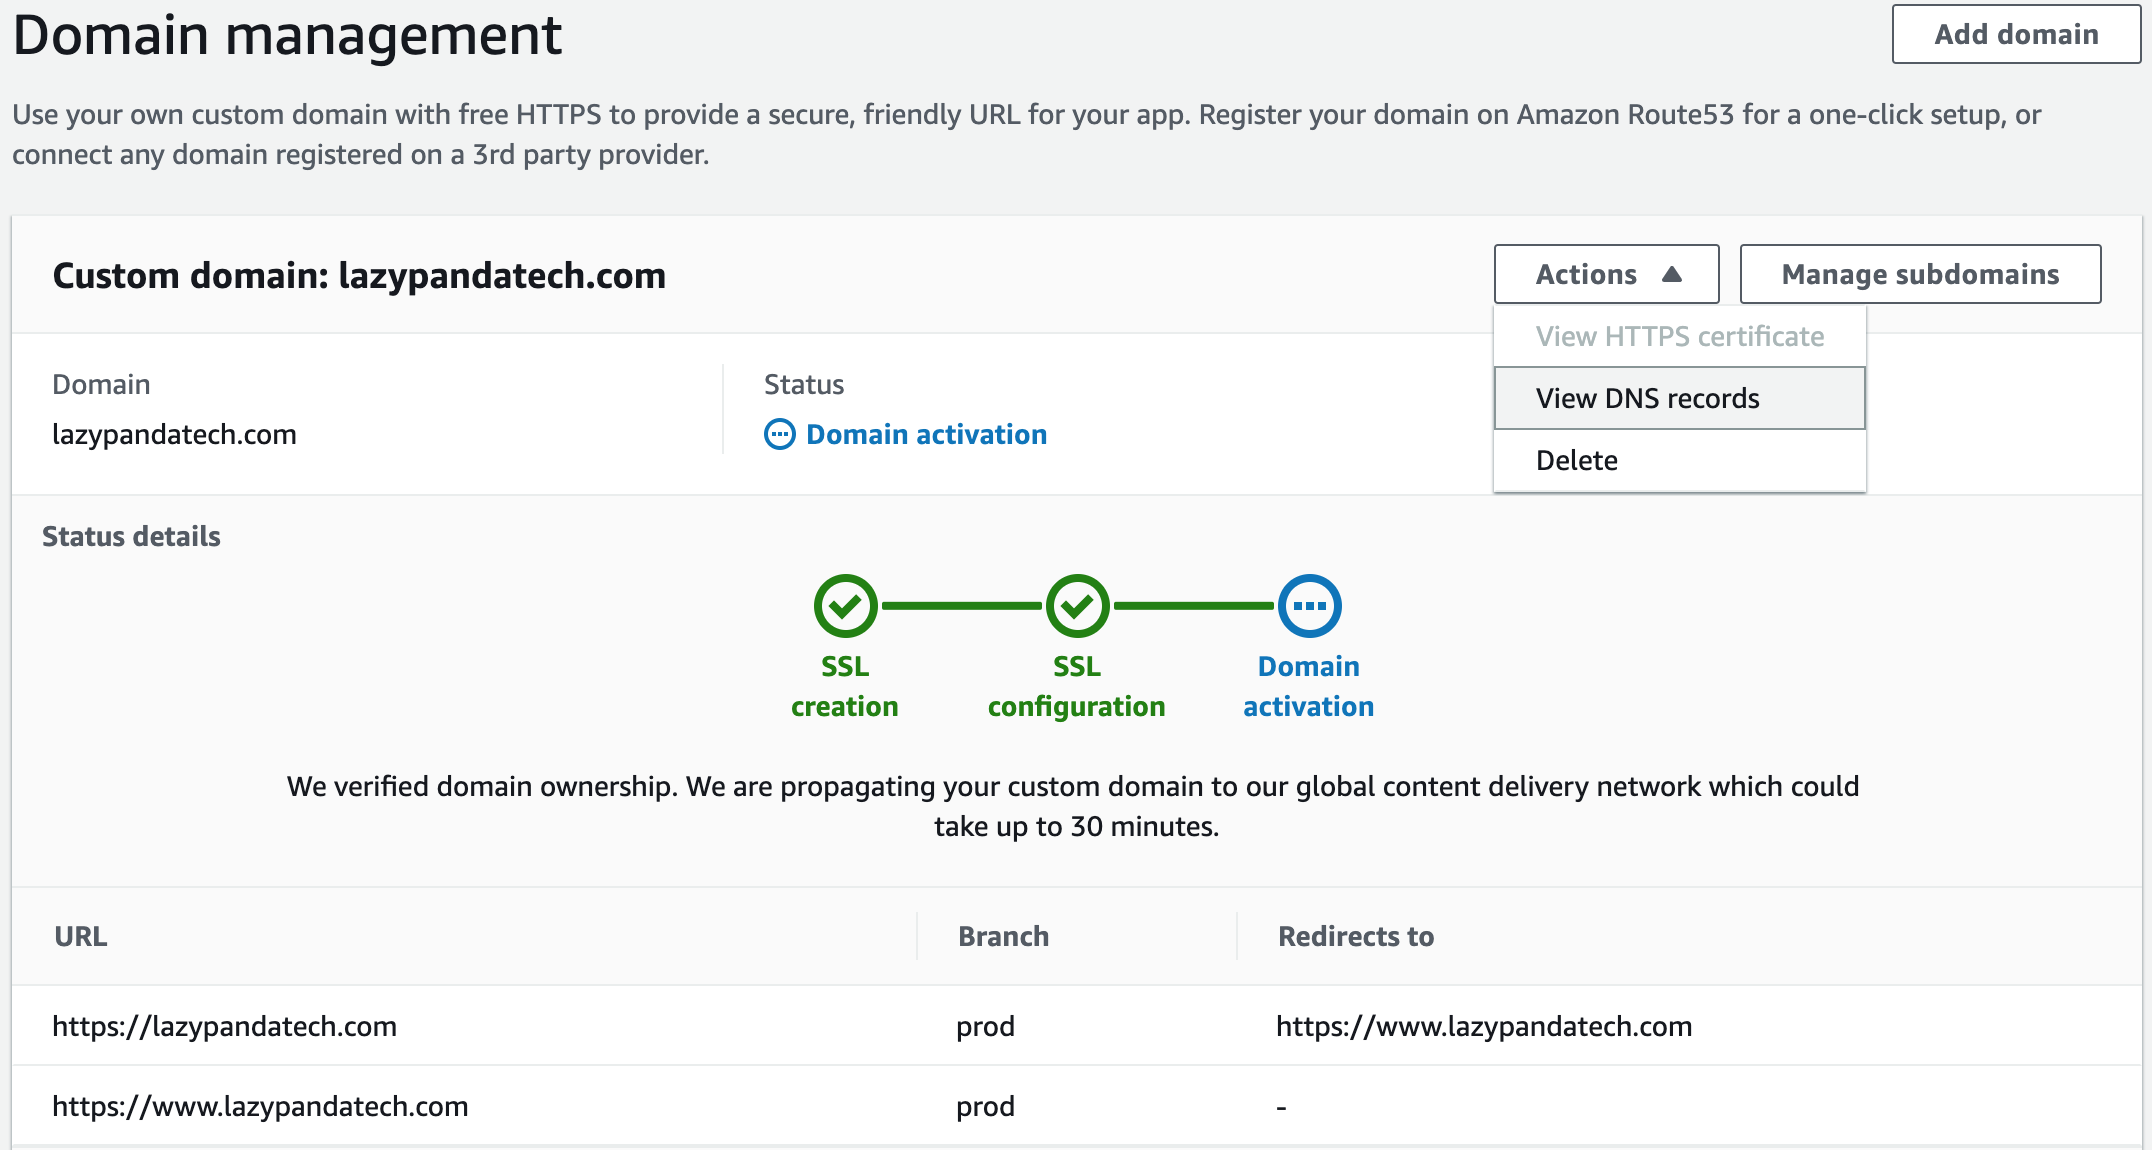Click the Add domain button
2152x1150 pixels.
pos(2015,34)
